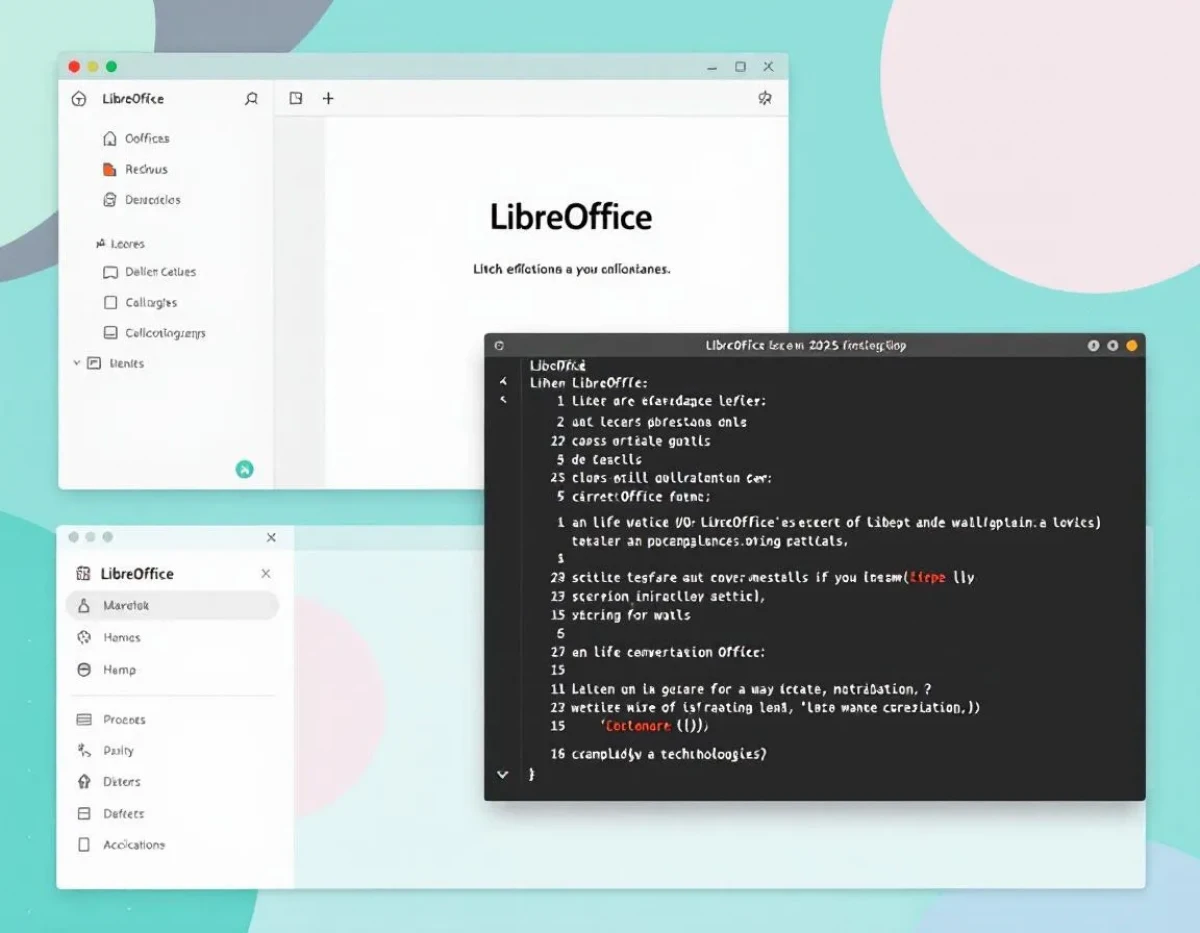Choose Acoications in bottom window list
Image resolution: width=1200 pixels, height=933 pixels.
tap(134, 844)
